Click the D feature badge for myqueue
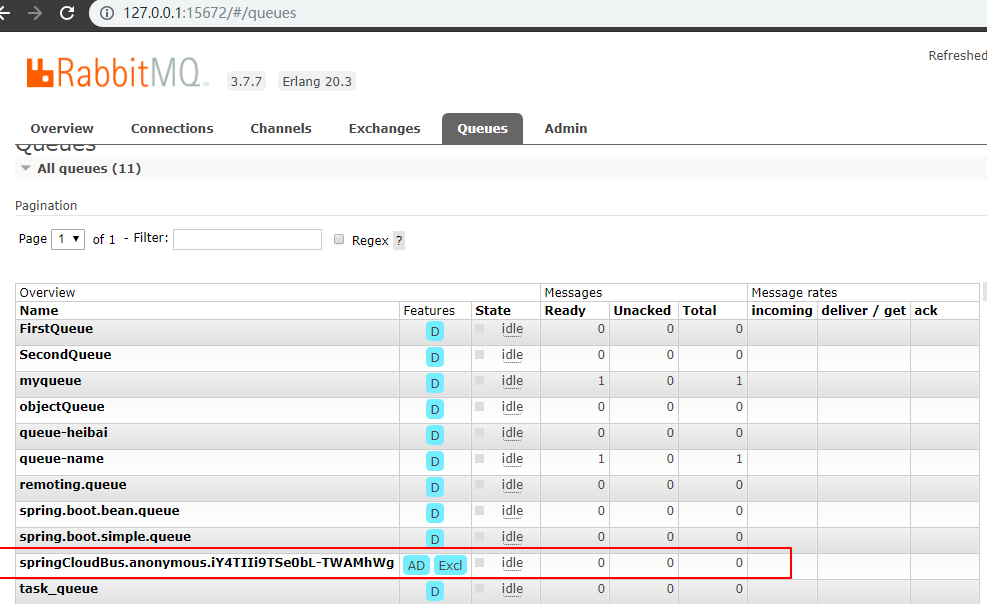The image size is (987, 604). [x=434, y=383]
